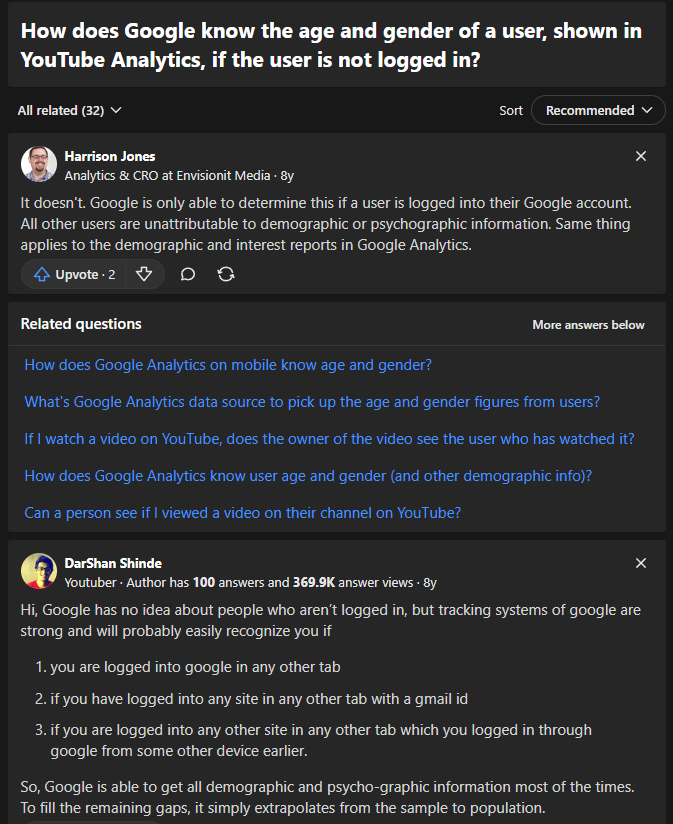Dismiss DarShan Shinde's answer with the X
The width and height of the screenshot is (673, 824).
(641, 563)
